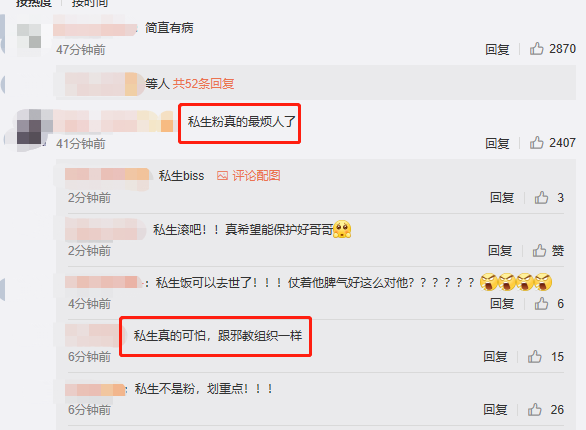586x430 pixels.
Task: Like the comment with 2870 likes
Action: tap(536, 49)
